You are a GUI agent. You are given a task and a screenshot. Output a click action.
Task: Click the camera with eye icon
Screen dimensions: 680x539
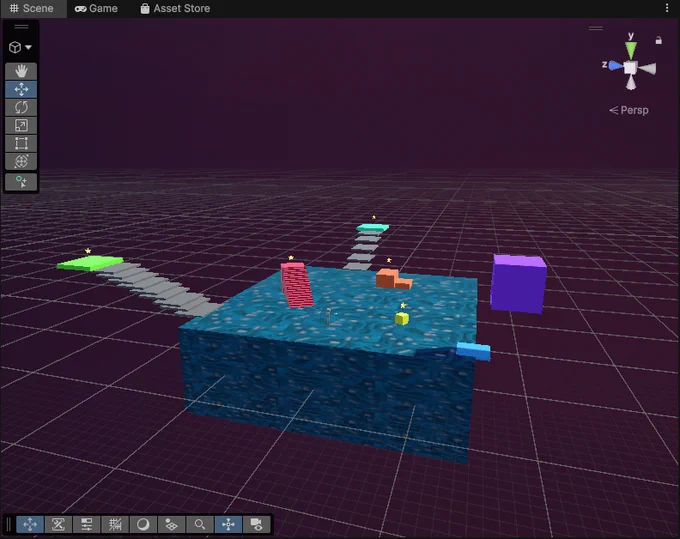coord(256,524)
